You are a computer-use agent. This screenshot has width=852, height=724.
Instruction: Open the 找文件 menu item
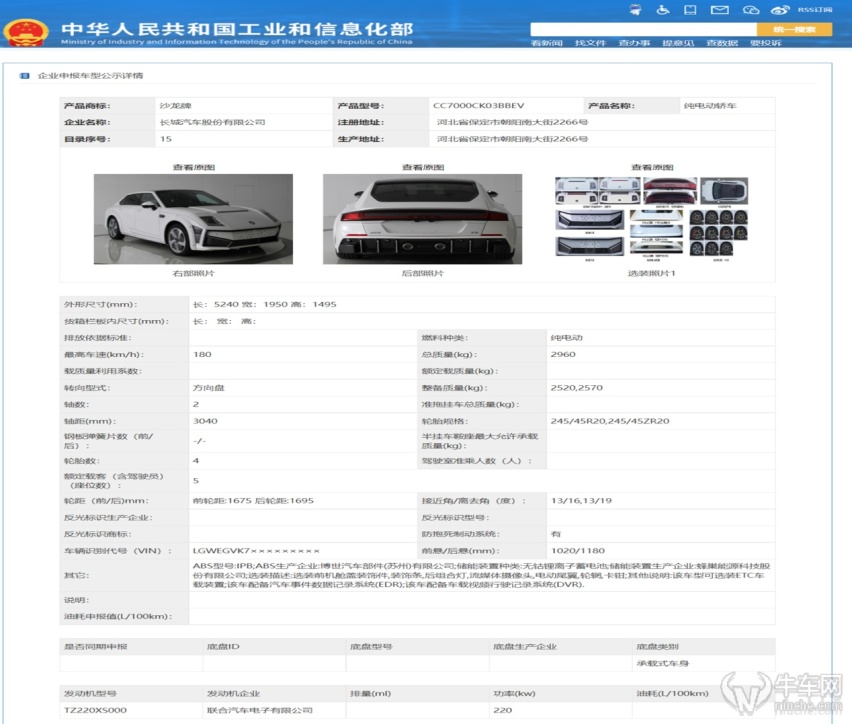point(590,43)
